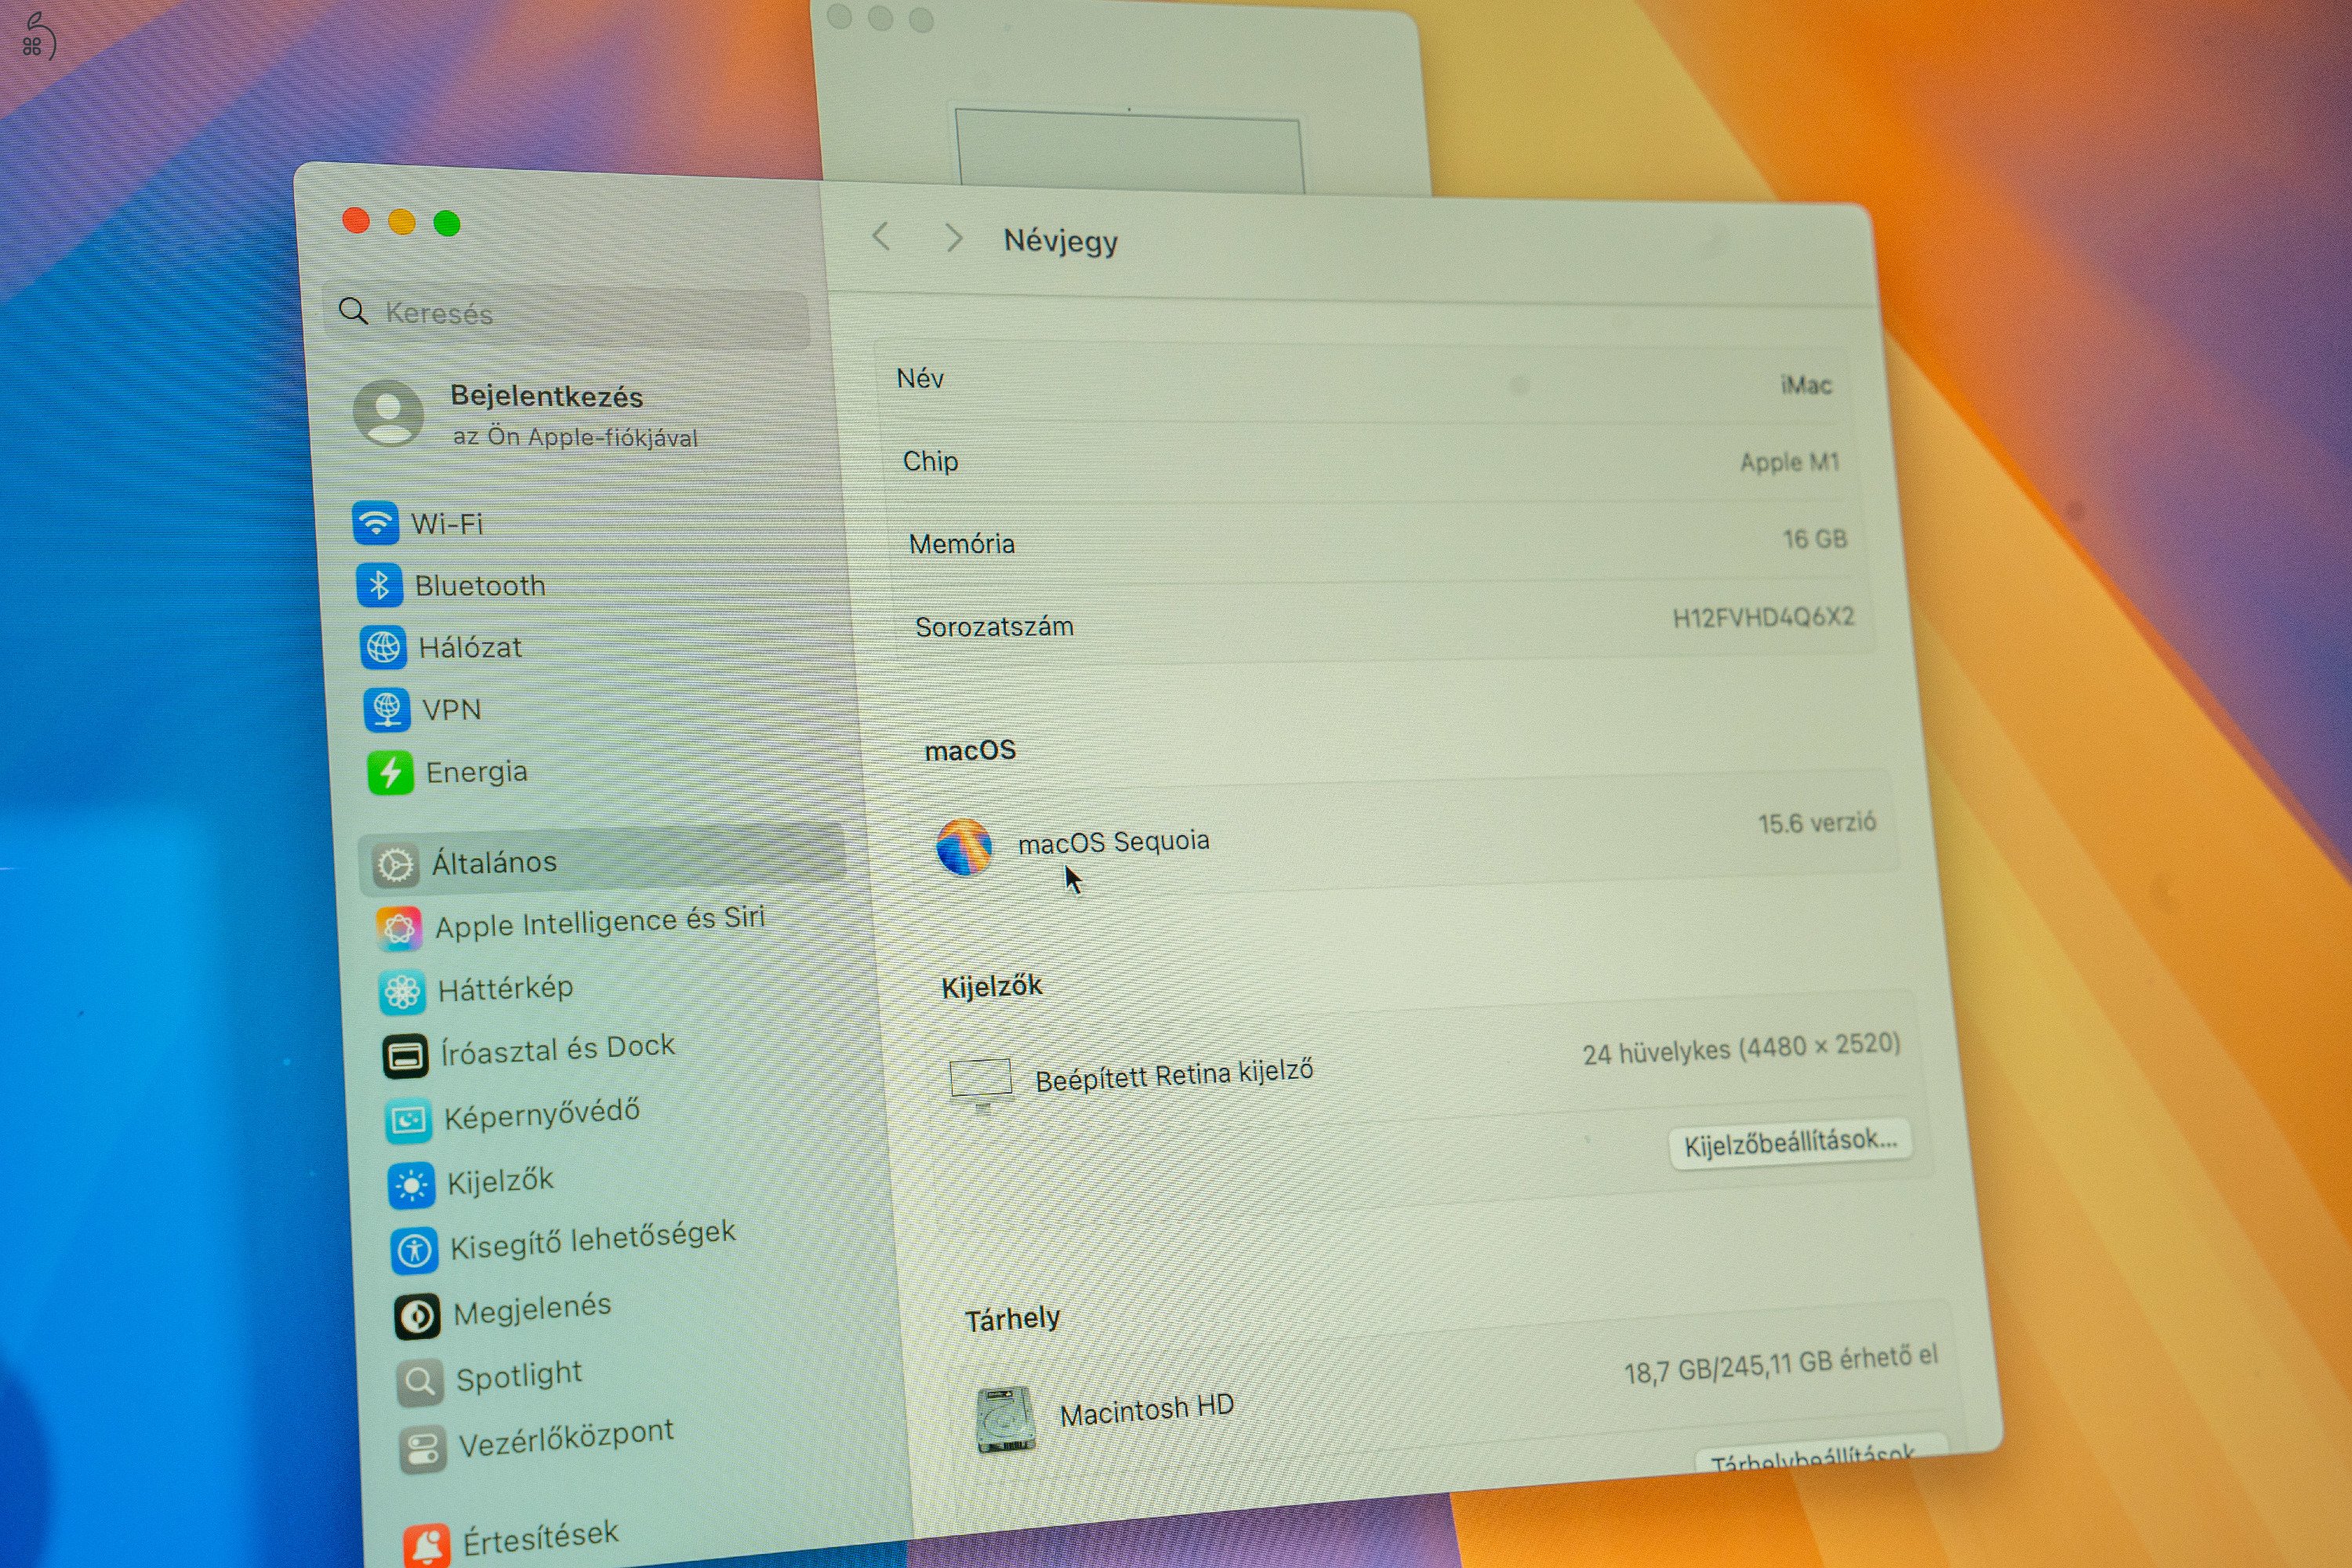The width and height of the screenshot is (2352, 1568).
Task: Click the built-in Retina display icon
Action: [x=981, y=1084]
